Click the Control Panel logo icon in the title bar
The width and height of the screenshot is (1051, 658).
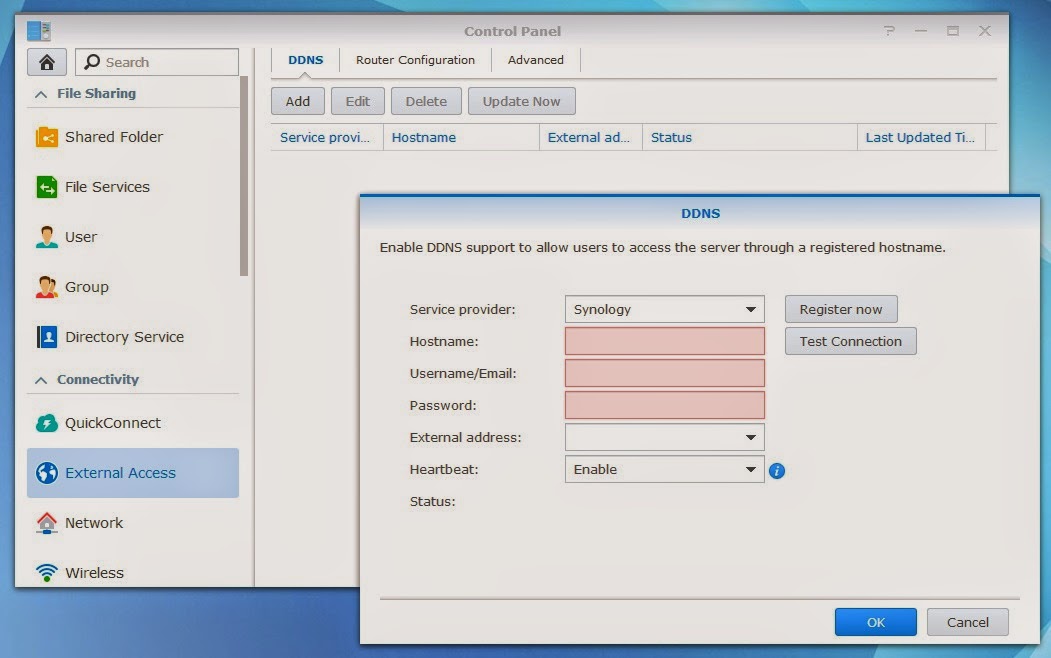(x=38, y=31)
